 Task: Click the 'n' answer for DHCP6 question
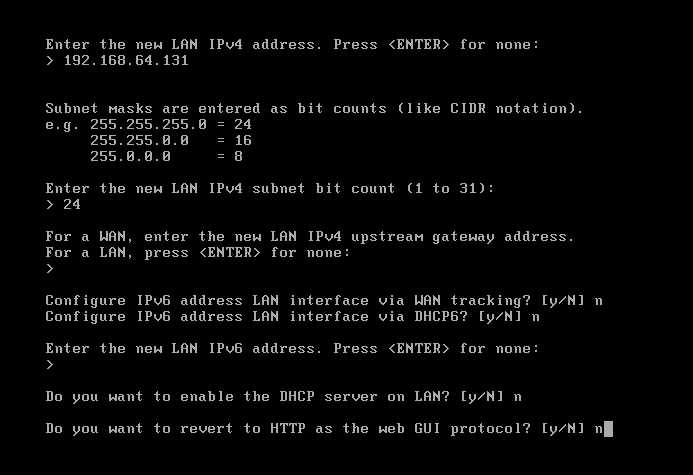coord(535,317)
